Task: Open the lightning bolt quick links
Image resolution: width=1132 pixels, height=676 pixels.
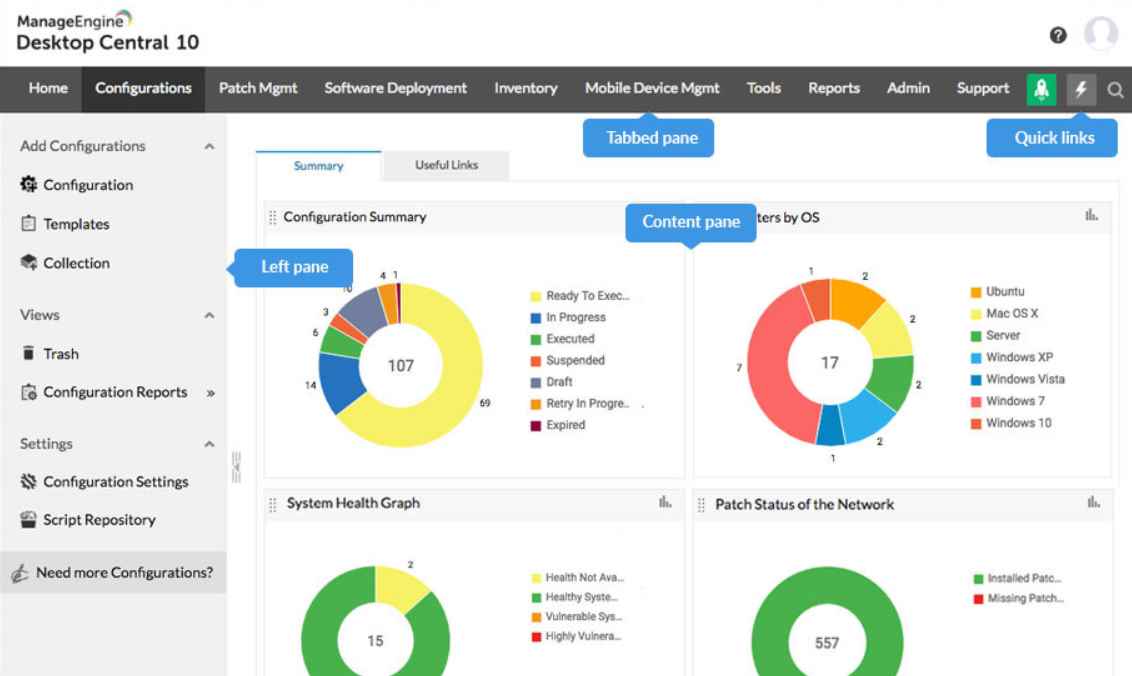Action: 1081,89
